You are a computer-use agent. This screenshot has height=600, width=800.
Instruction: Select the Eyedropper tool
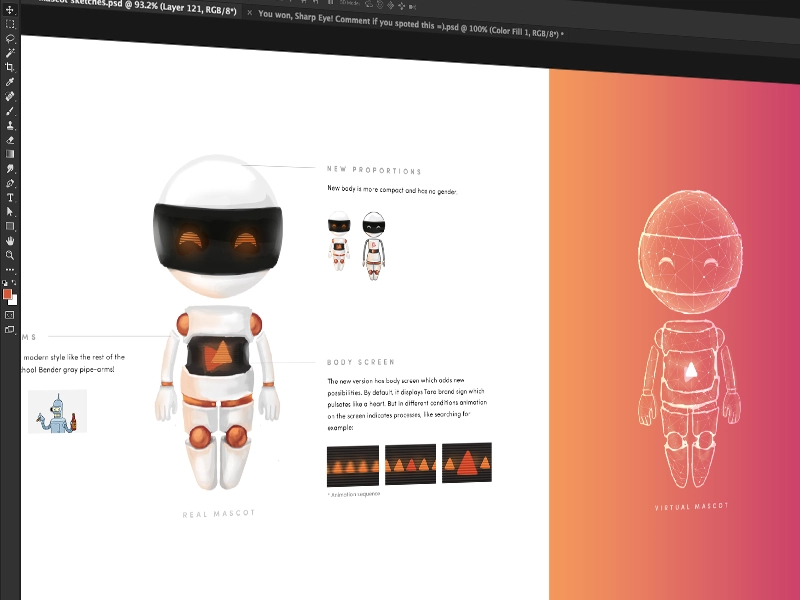pyautogui.click(x=10, y=82)
